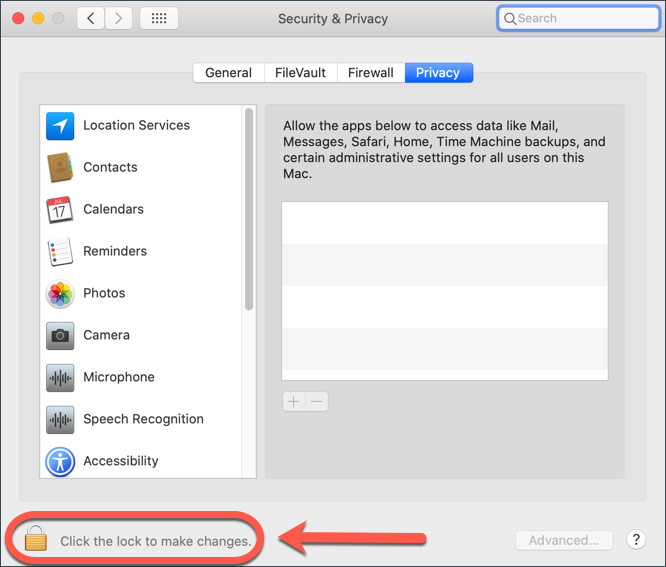This screenshot has width=666, height=567.
Task: Click the Contacts address book icon
Action: (60, 167)
